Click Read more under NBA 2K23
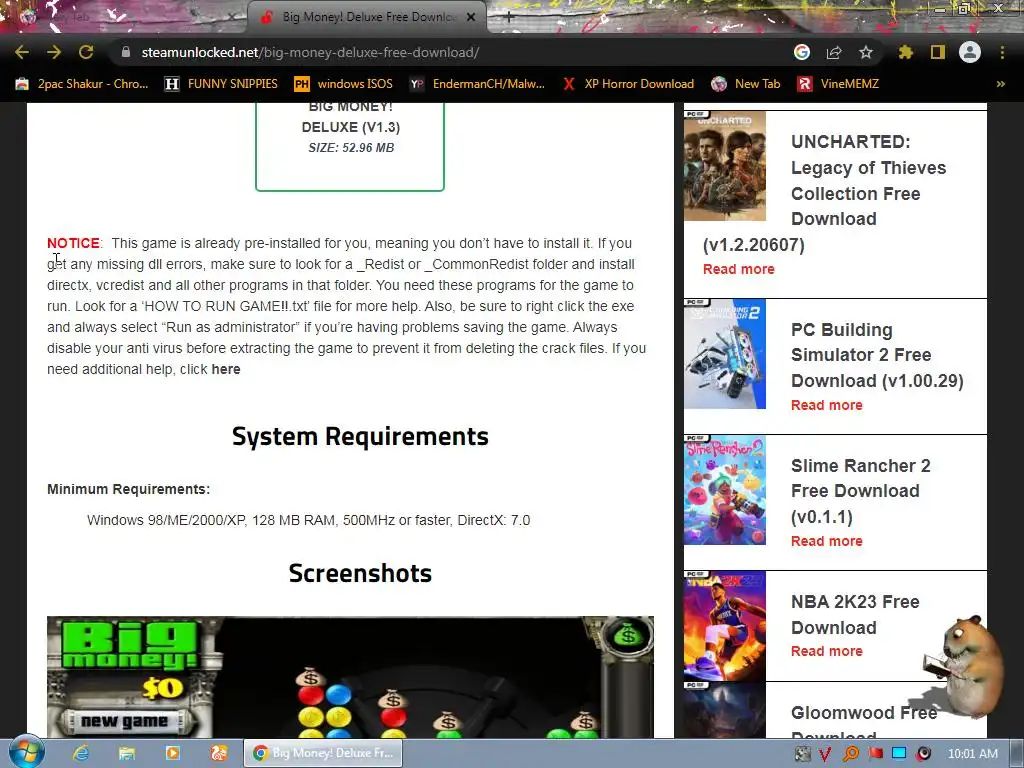 point(827,651)
